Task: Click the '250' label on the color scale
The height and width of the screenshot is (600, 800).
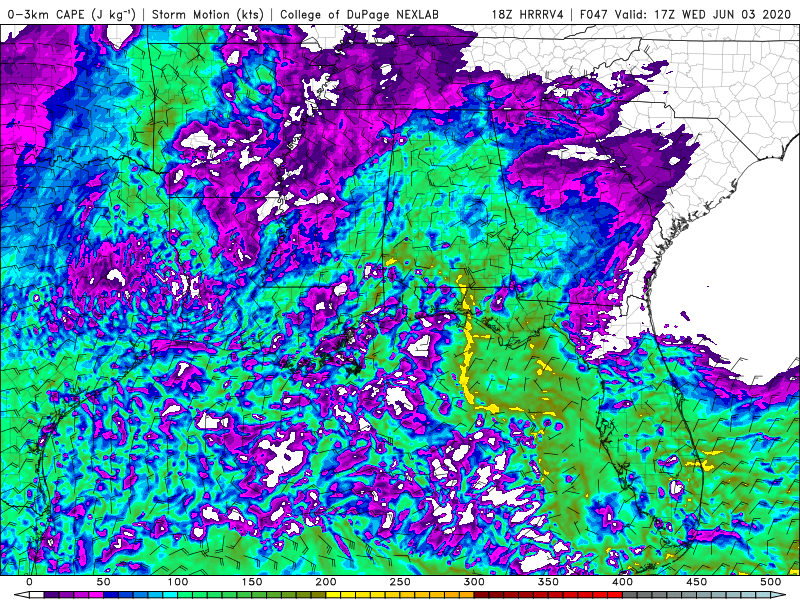Action: tap(399, 582)
